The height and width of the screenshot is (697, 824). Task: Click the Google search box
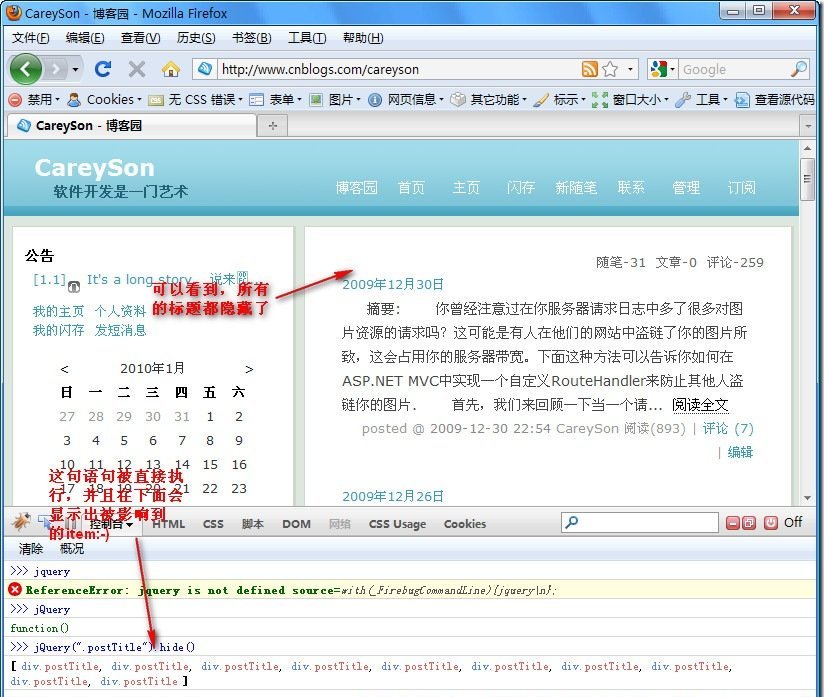(733, 69)
